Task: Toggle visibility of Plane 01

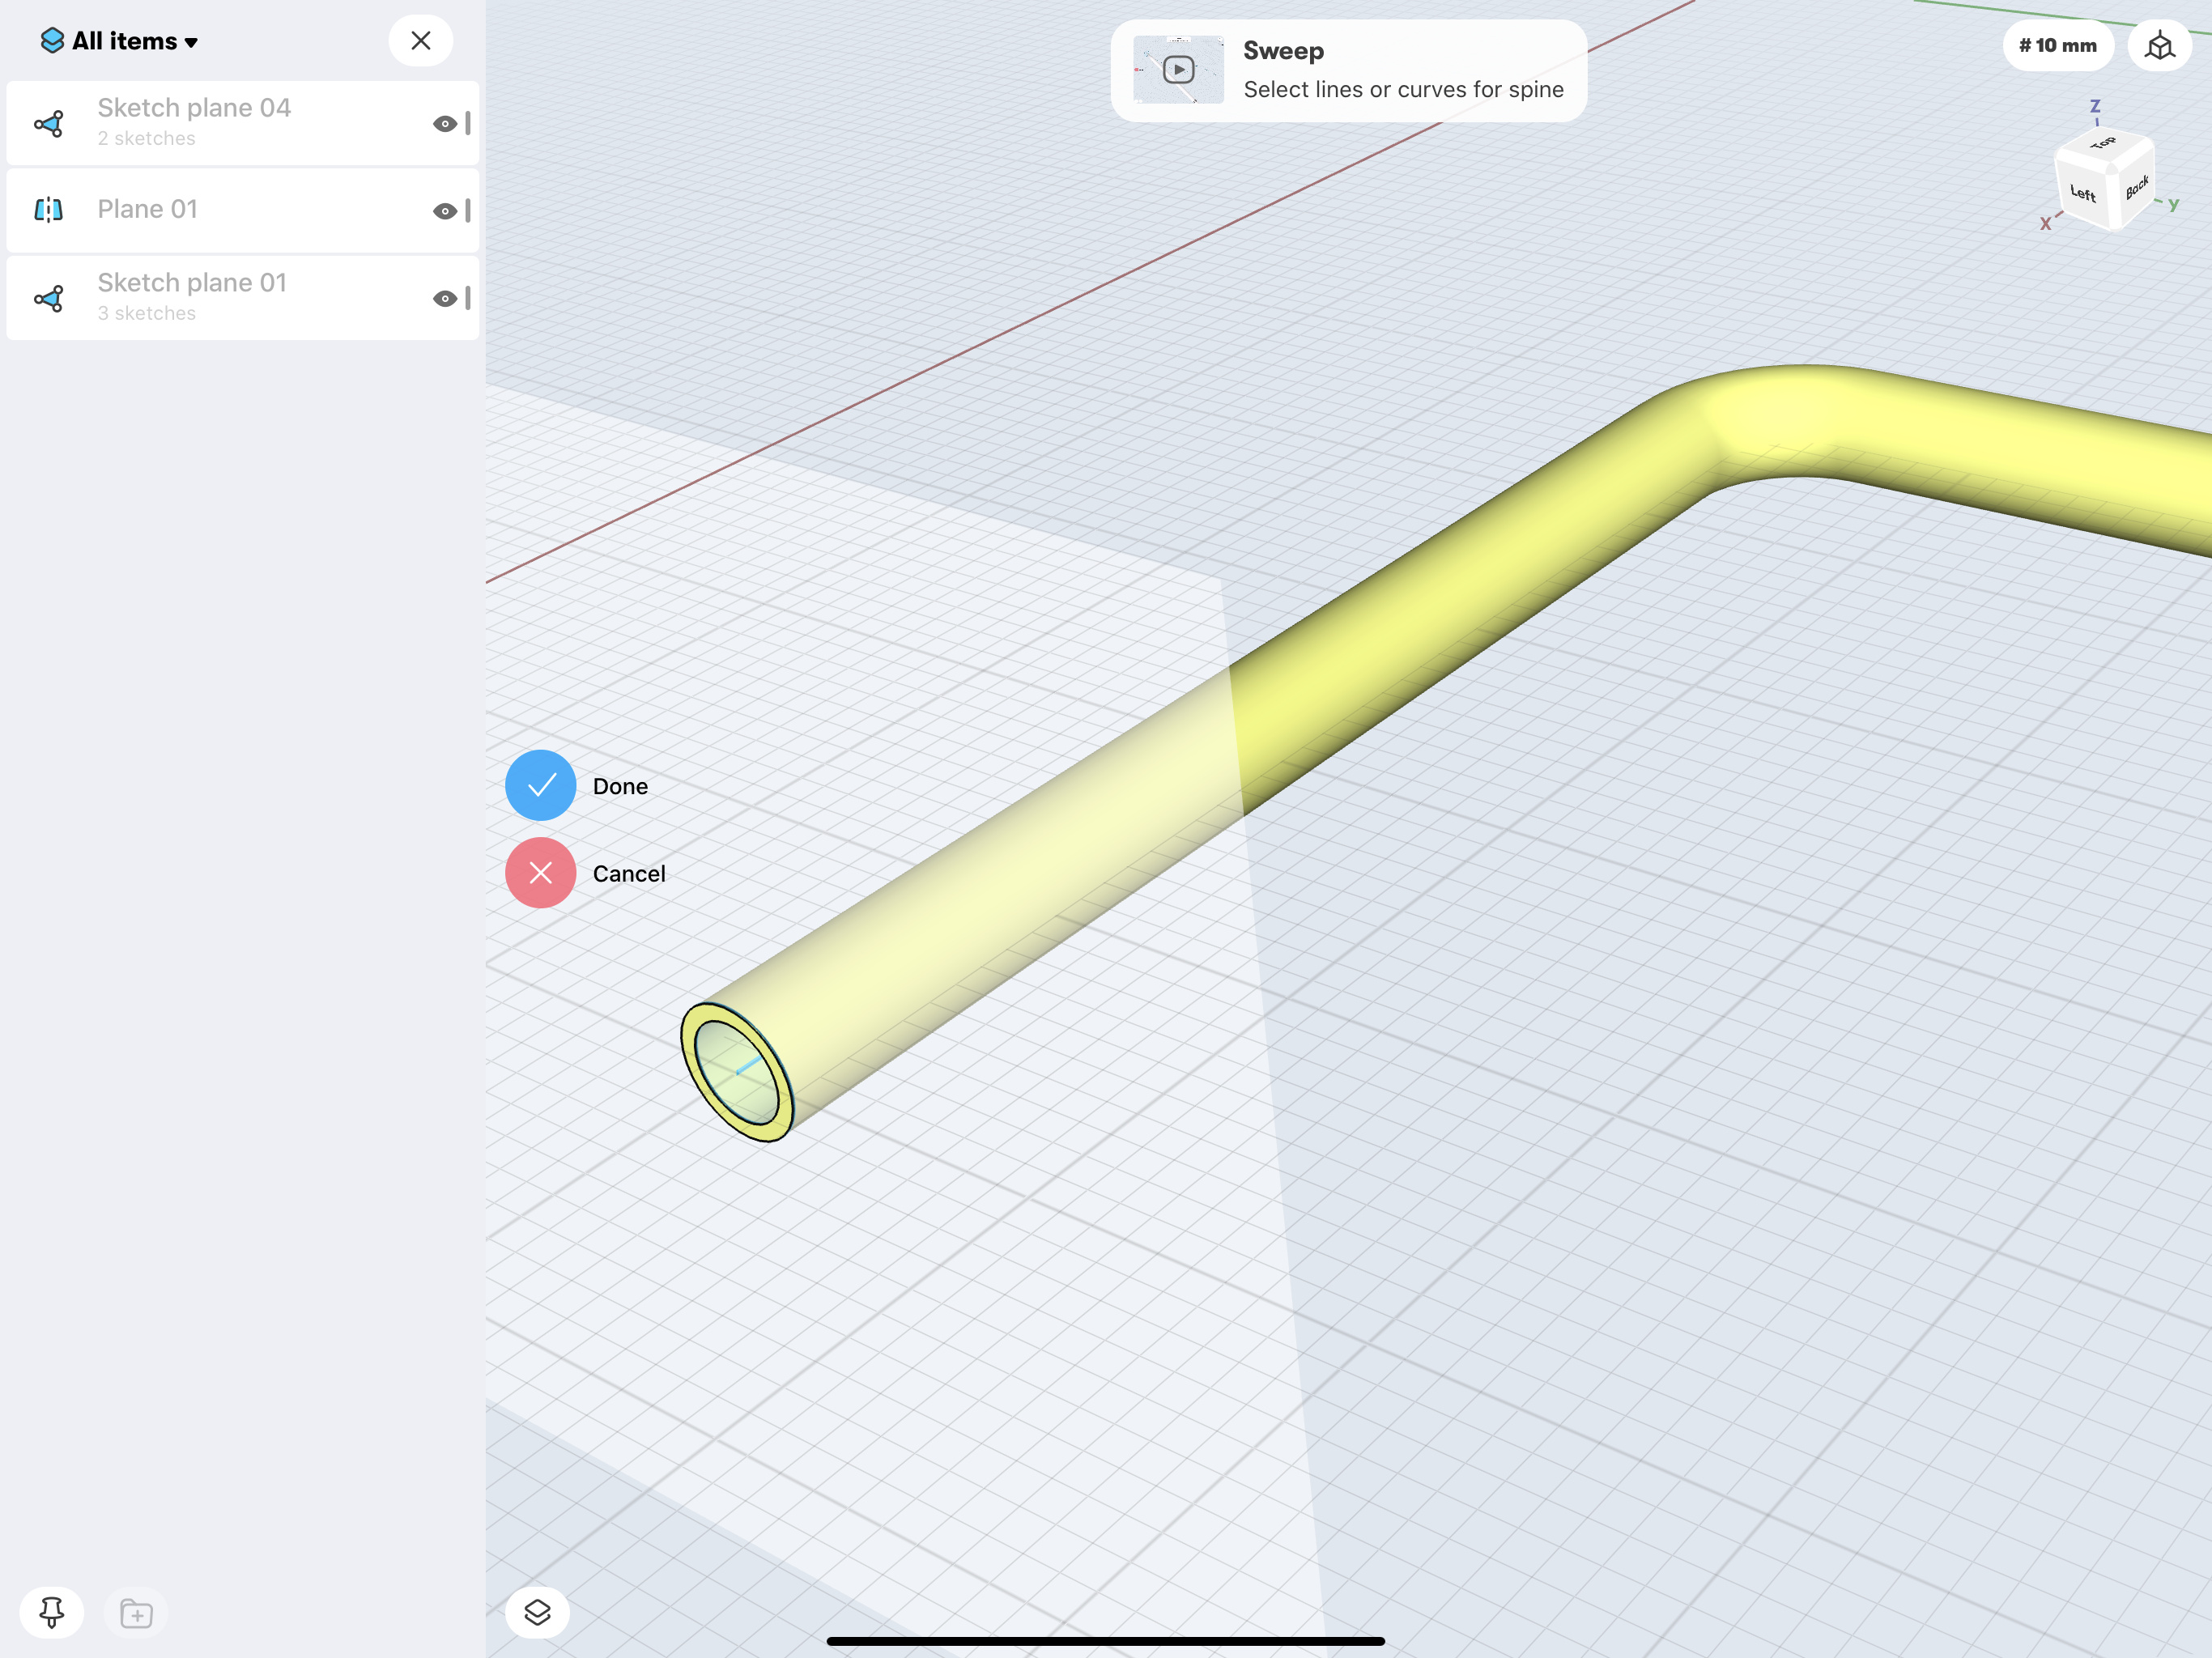Action: click(444, 211)
